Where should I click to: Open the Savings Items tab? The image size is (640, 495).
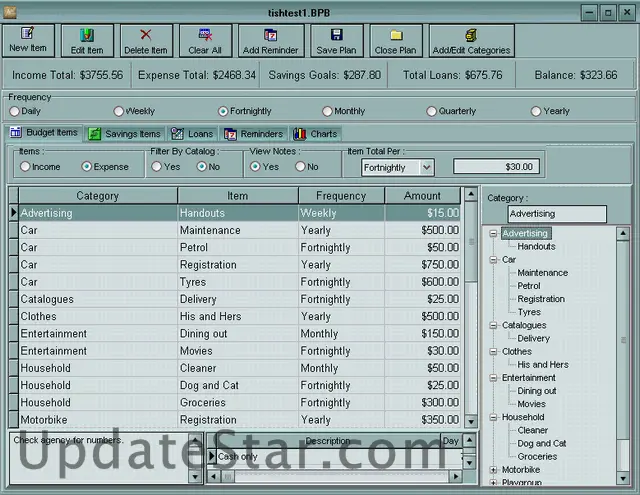click(125, 134)
